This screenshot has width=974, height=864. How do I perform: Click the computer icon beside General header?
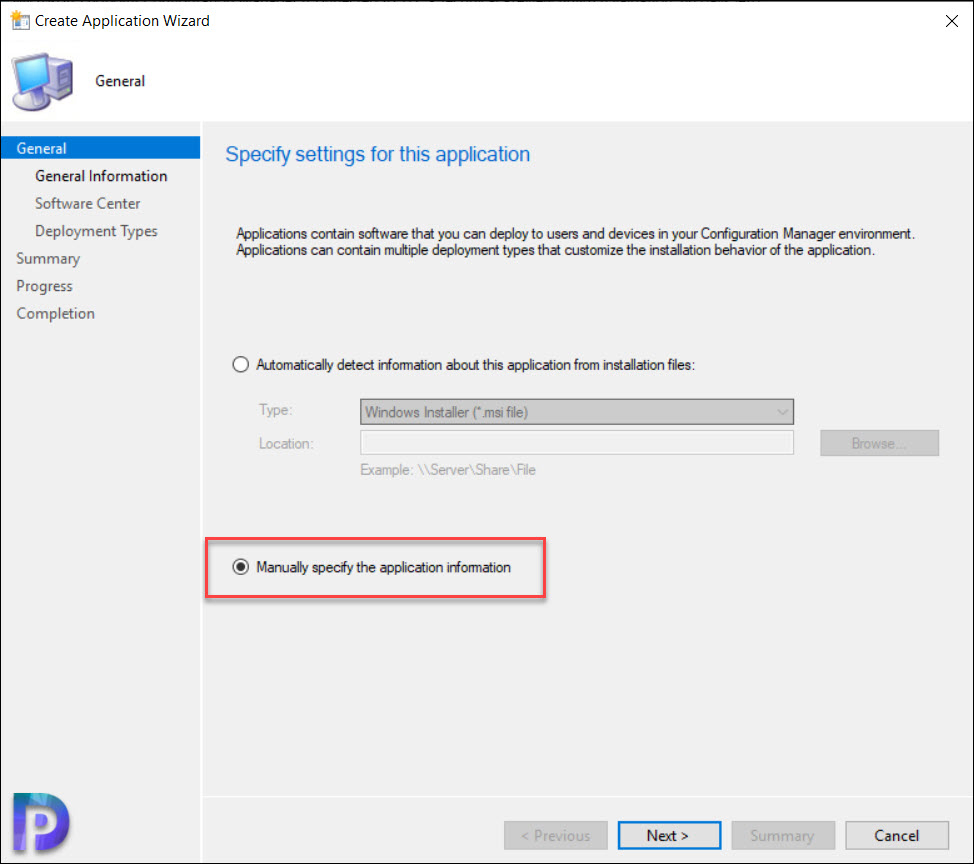point(43,81)
